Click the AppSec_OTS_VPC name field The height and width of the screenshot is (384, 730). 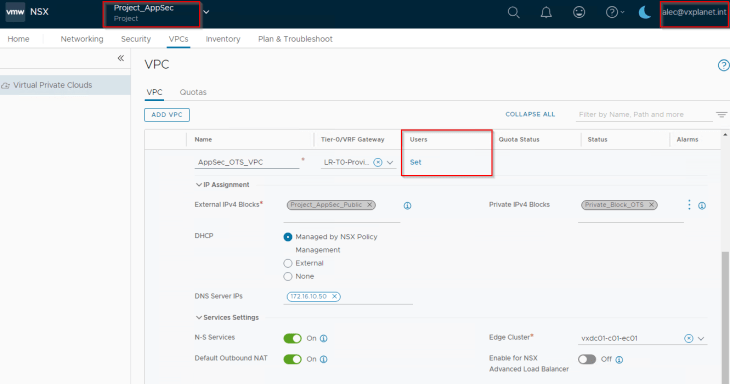[247, 162]
